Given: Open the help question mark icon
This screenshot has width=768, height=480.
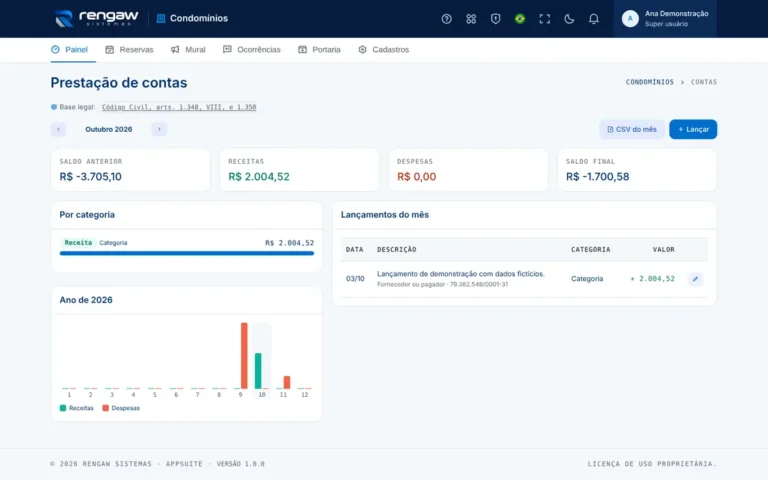Looking at the screenshot, I should click(446, 19).
